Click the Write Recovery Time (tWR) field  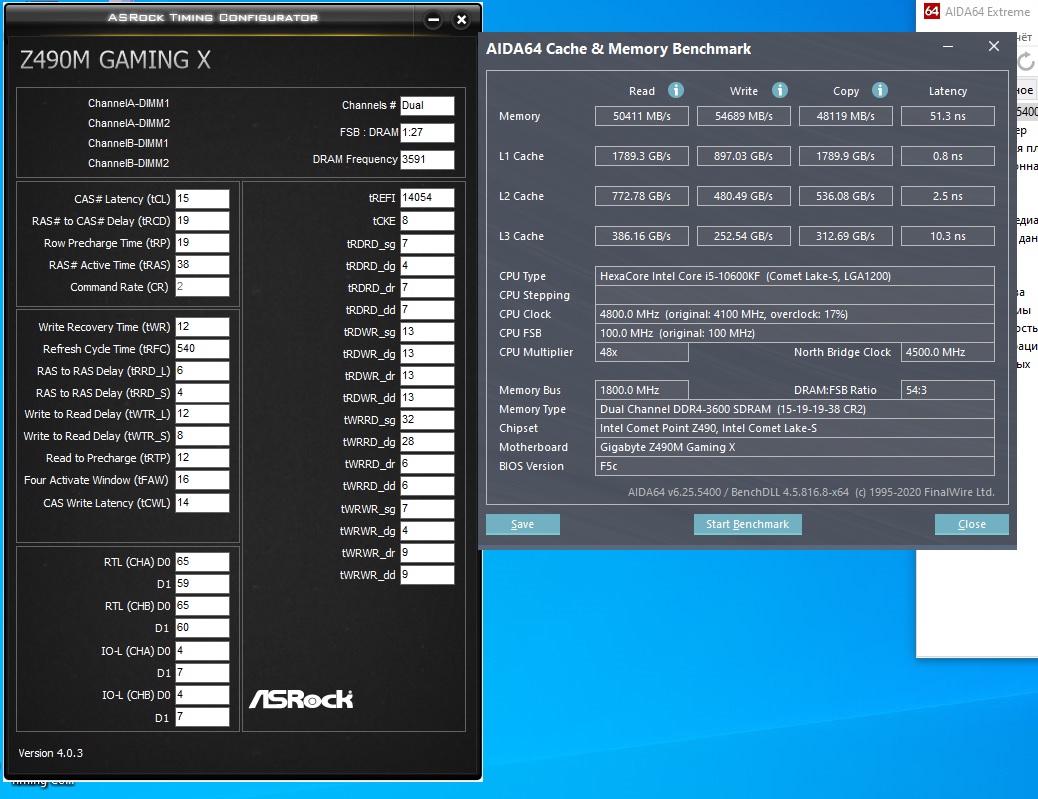(203, 327)
